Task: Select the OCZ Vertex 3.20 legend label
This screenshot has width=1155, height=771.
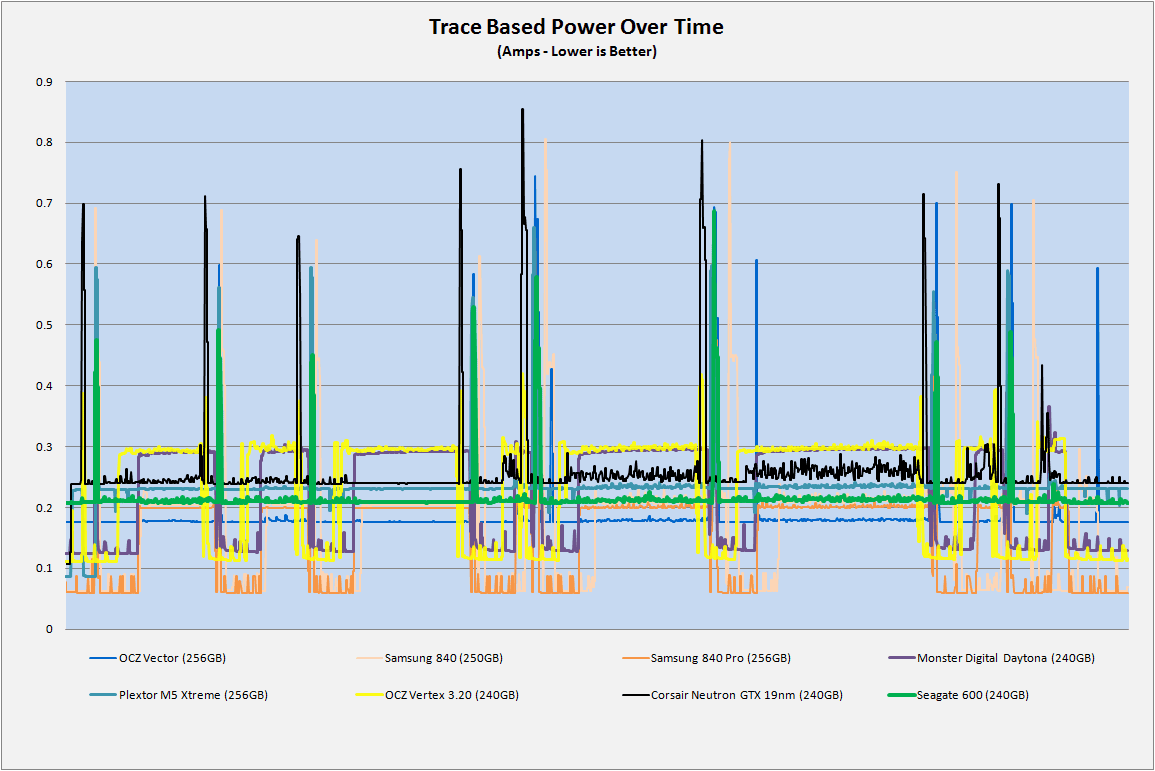Action: (x=449, y=695)
